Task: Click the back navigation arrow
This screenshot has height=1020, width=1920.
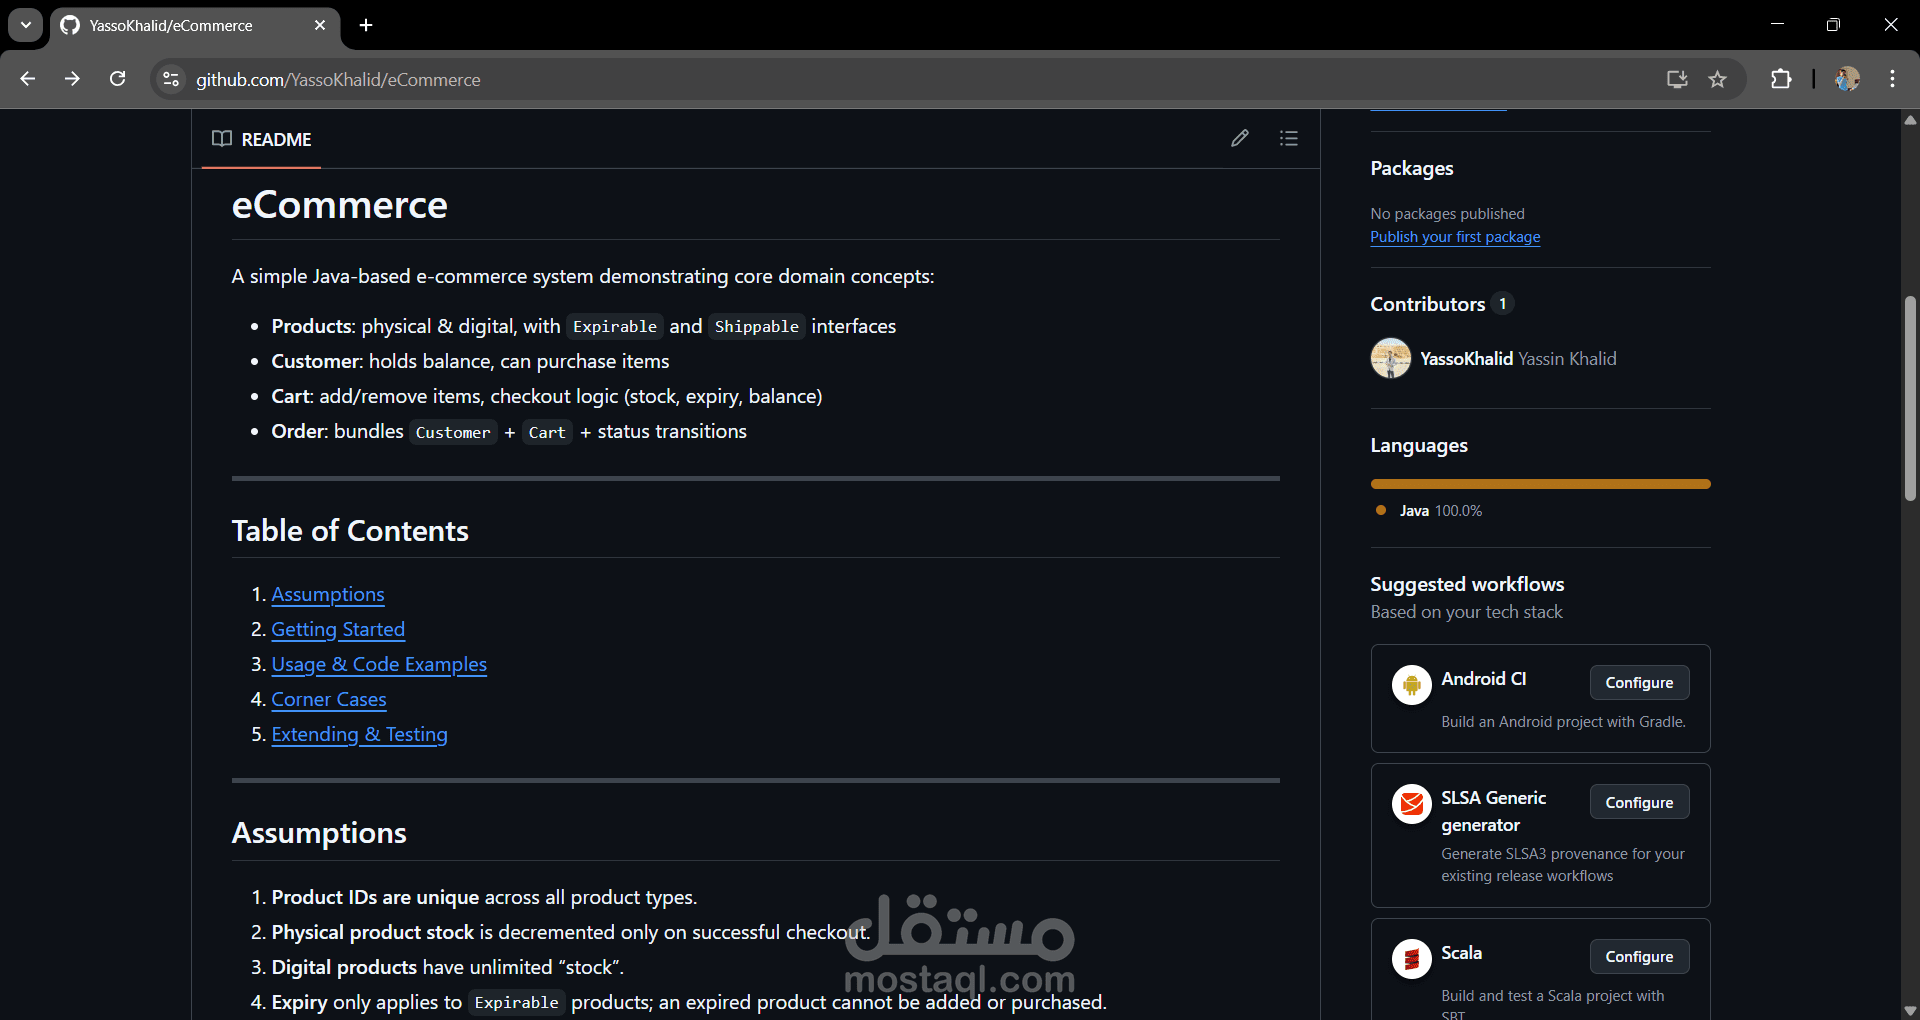Action: (27, 78)
